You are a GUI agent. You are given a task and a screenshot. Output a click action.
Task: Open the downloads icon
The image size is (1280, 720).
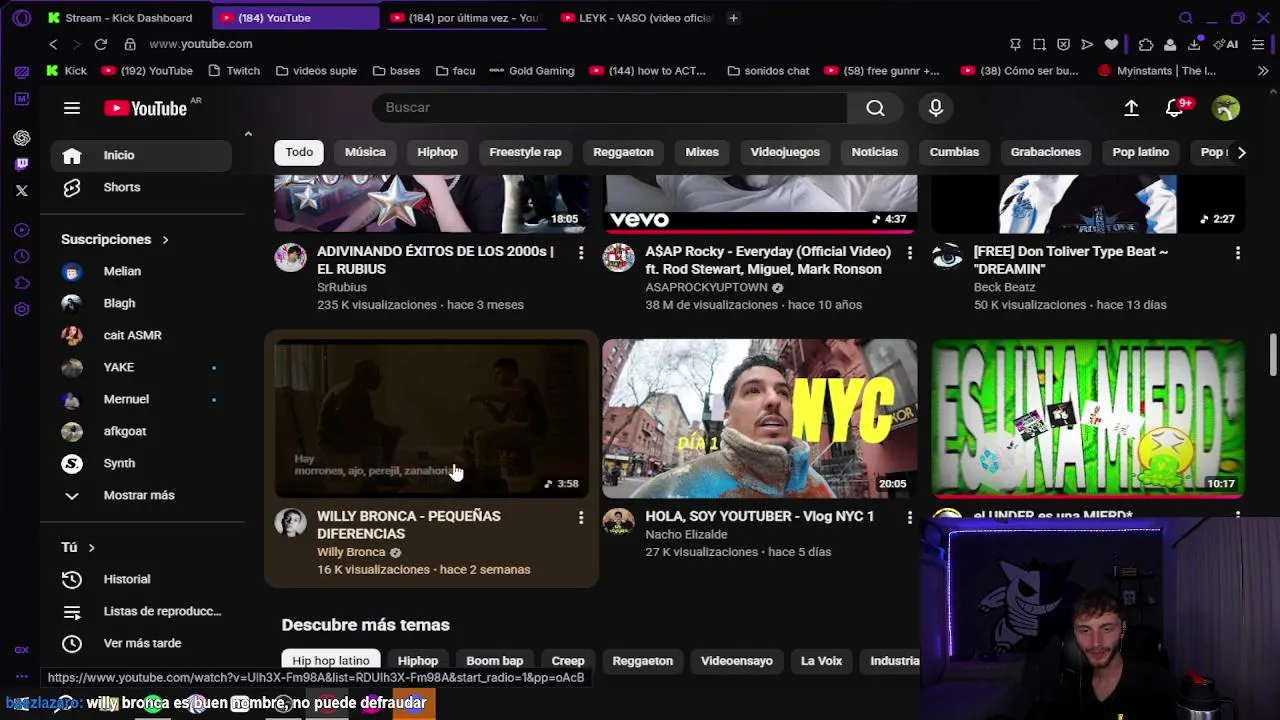coord(1194,44)
